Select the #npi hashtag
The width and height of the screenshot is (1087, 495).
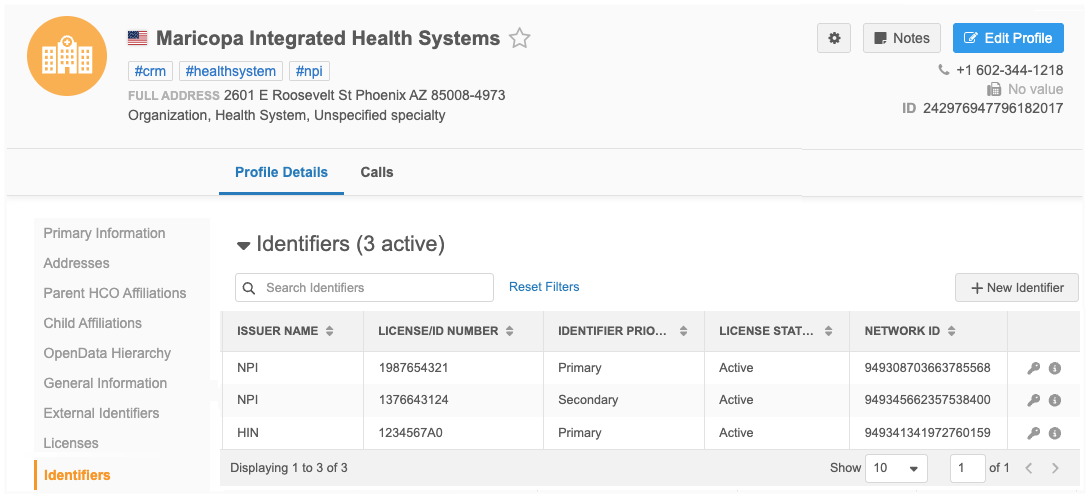(x=309, y=71)
